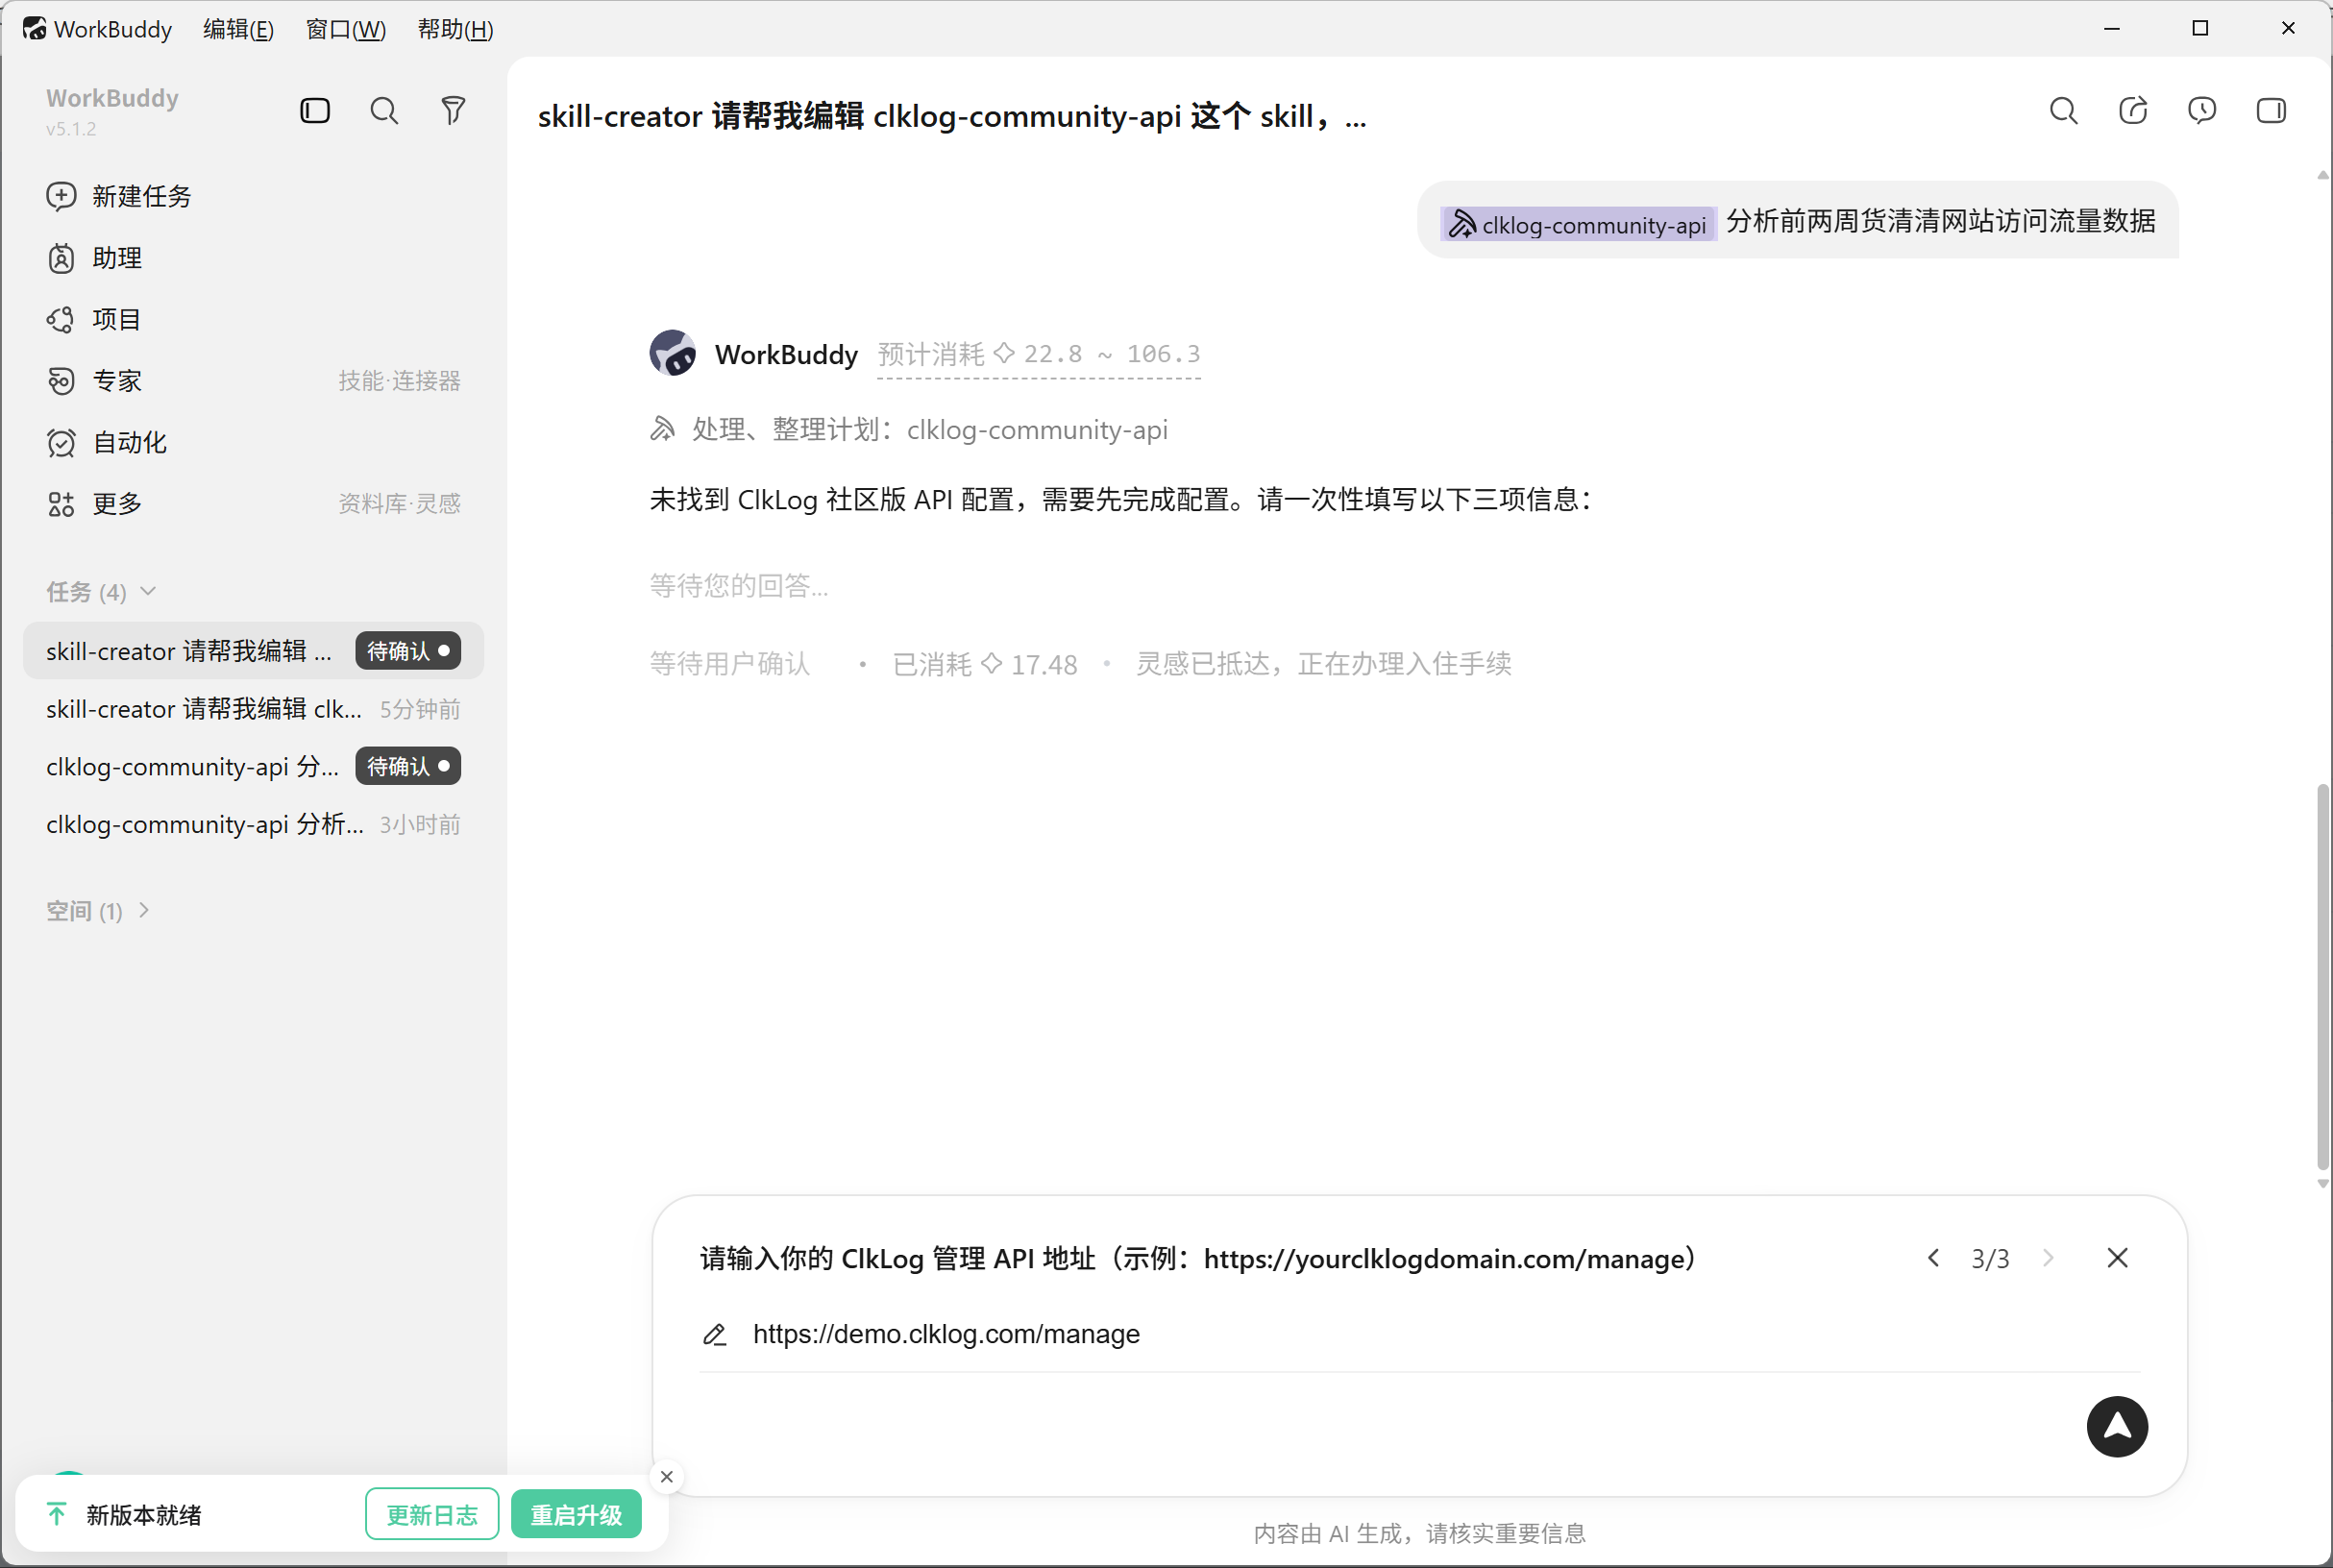Image resolution: width=2333 pixels, height=1568 pixels.
Task: Open the 帮助(H) menu
Action: point(455,29)
